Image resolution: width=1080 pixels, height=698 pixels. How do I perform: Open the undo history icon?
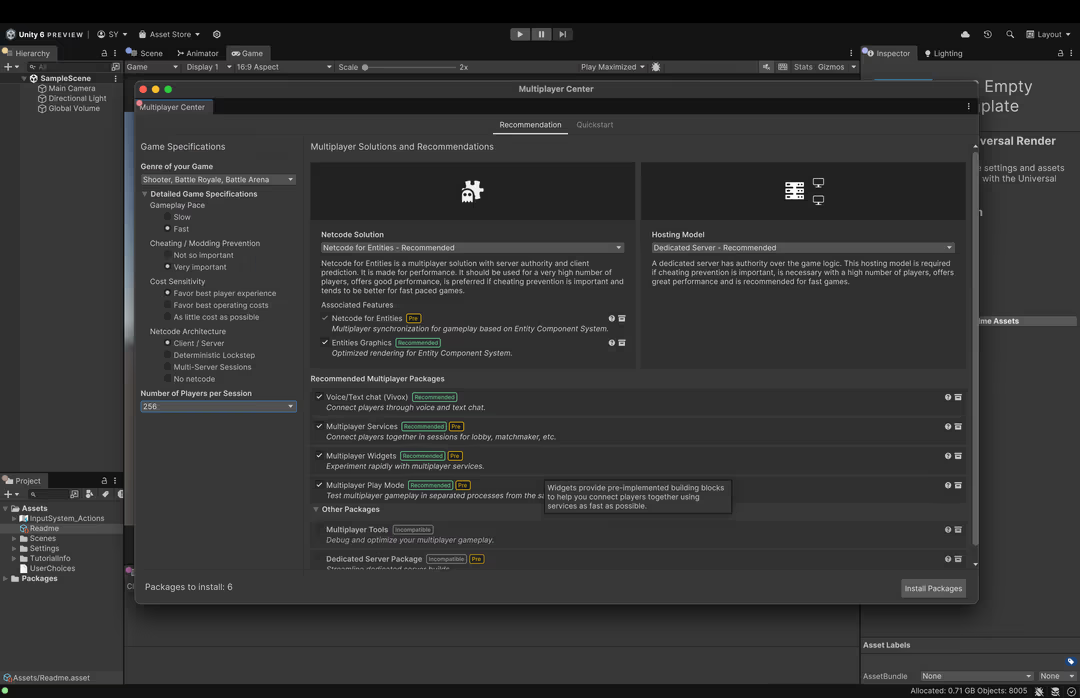[988, 34]
